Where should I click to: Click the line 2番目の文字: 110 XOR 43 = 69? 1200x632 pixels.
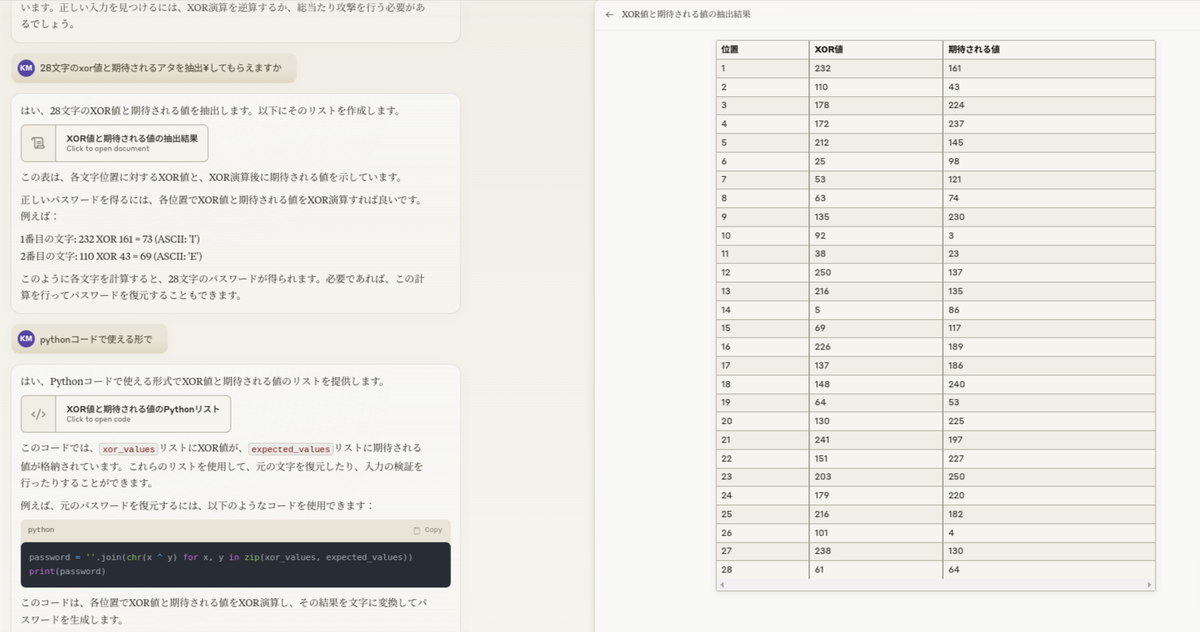click(110, 256)
